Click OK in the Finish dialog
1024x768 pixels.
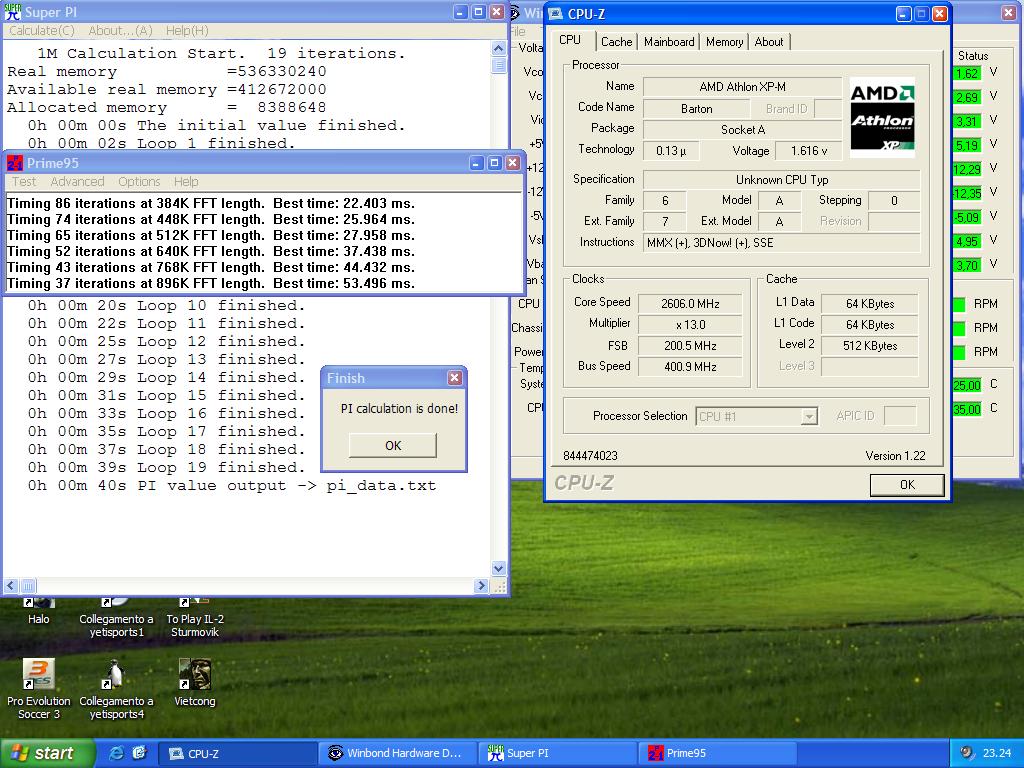(393, 445)
